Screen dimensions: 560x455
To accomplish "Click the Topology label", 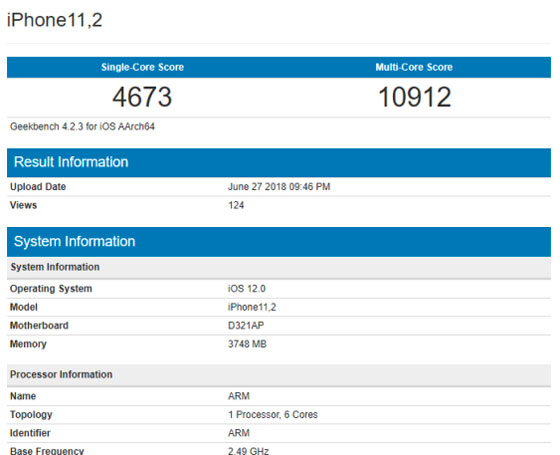I will (31, 415).
